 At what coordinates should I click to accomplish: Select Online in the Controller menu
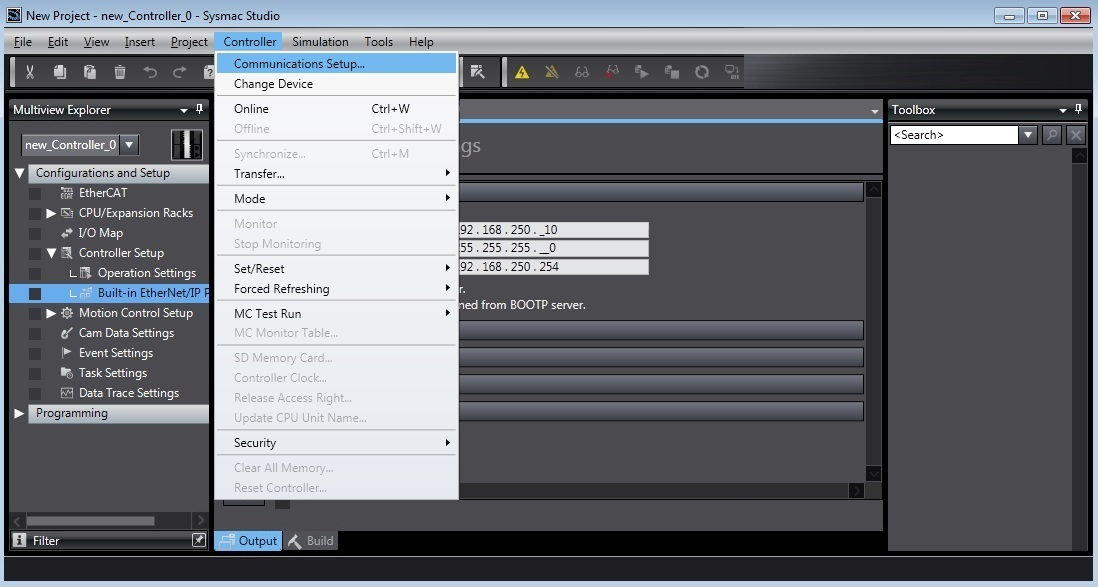(x=336, y=109)
